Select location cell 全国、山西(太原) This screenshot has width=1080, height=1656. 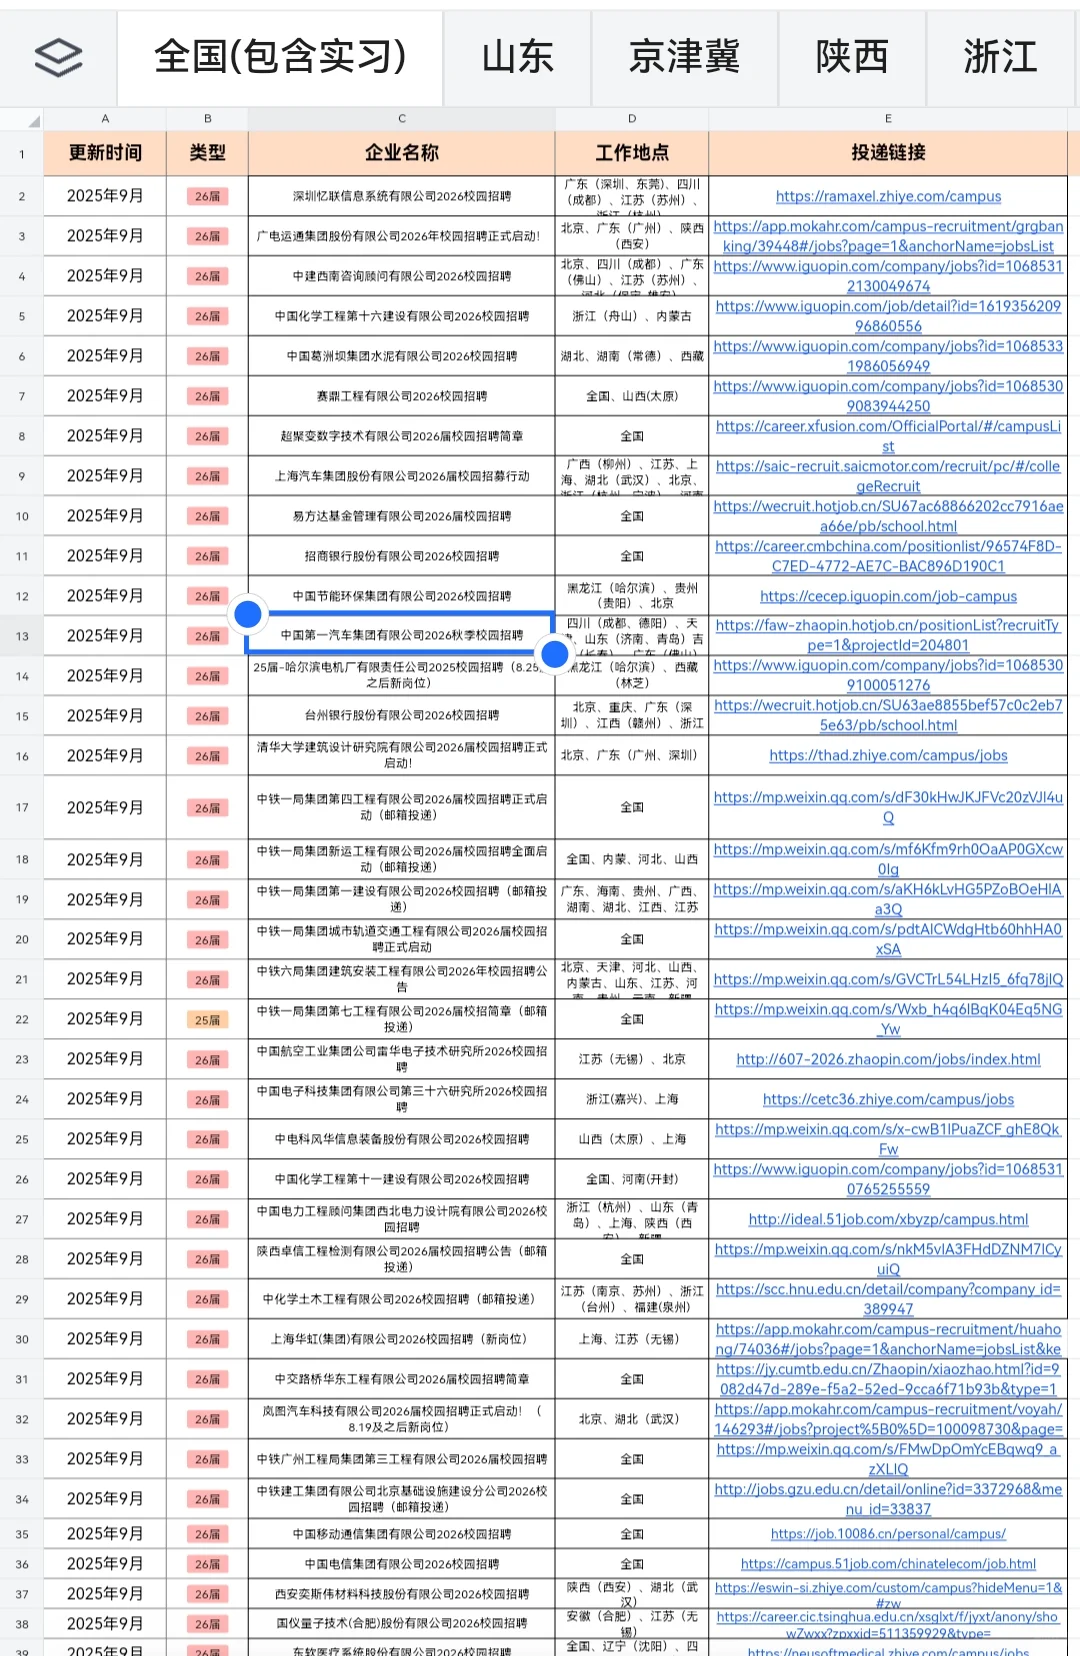[x=632, y=396]
